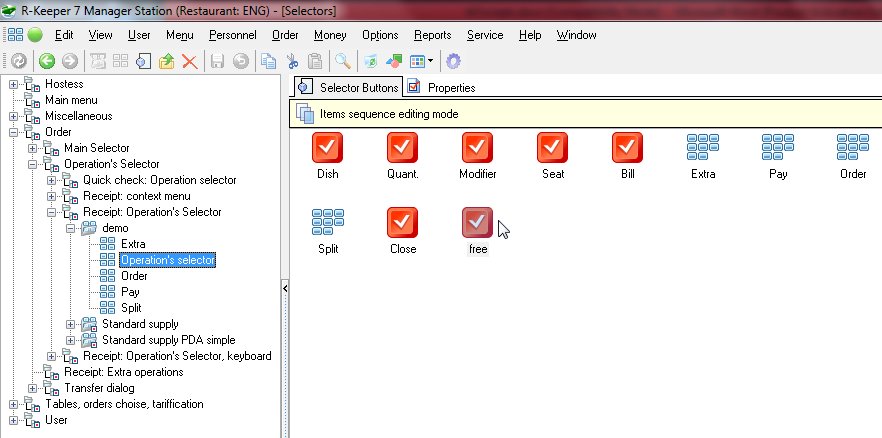Open the Service menu
The image size is (882, 438).
pos(485,35)
